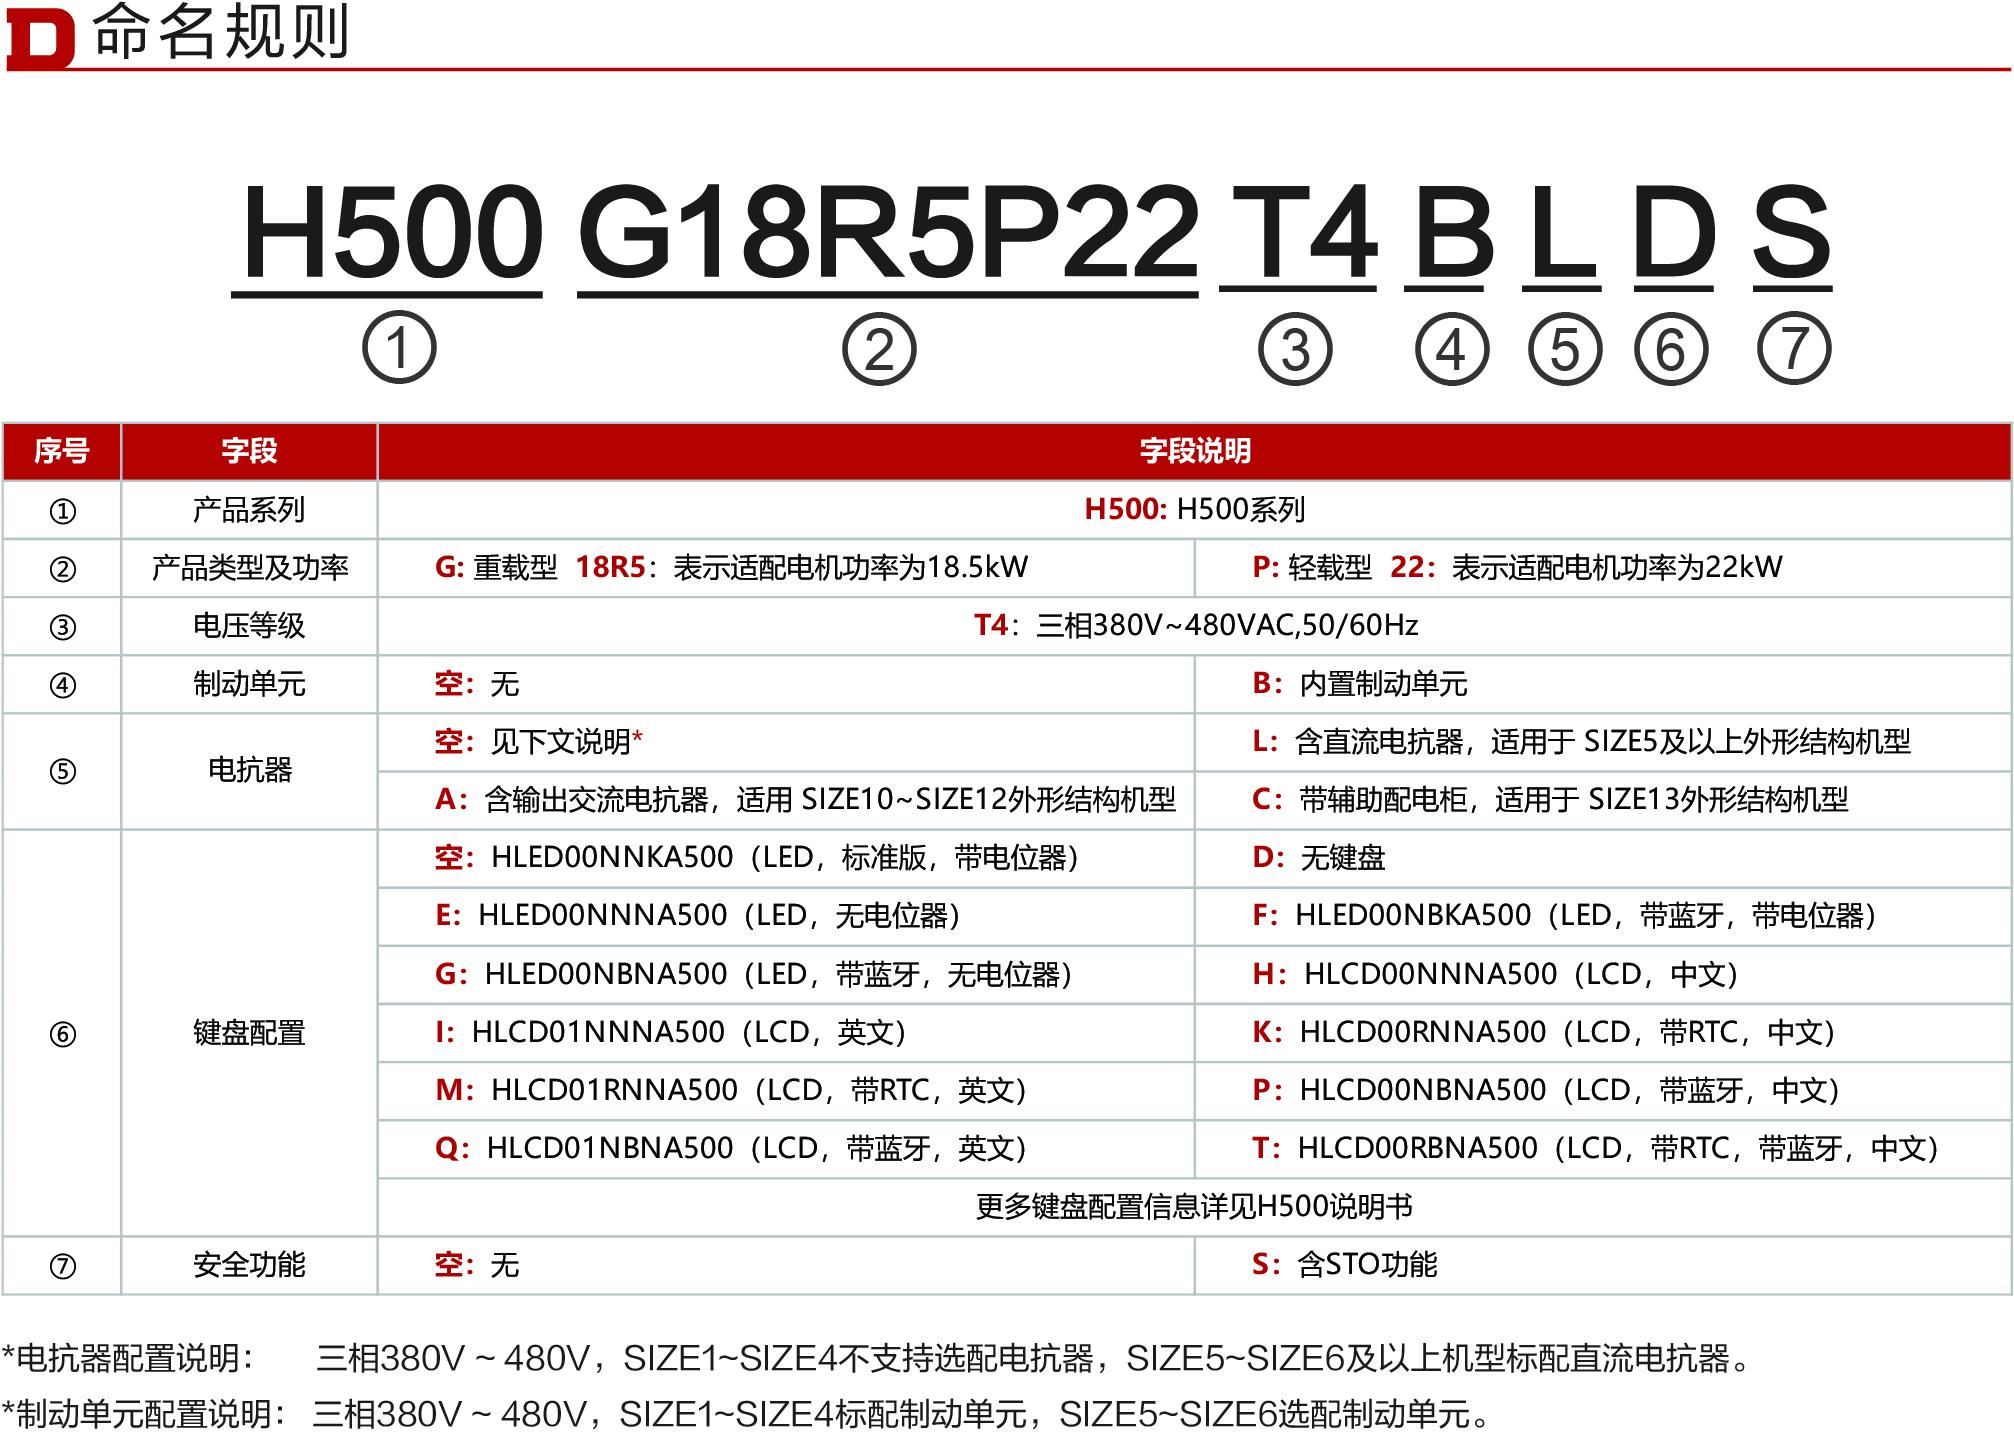Click the large letter S in model code
Image resolution: width=2014 pixels, height=1434 pixels.
pos(1792,233)
